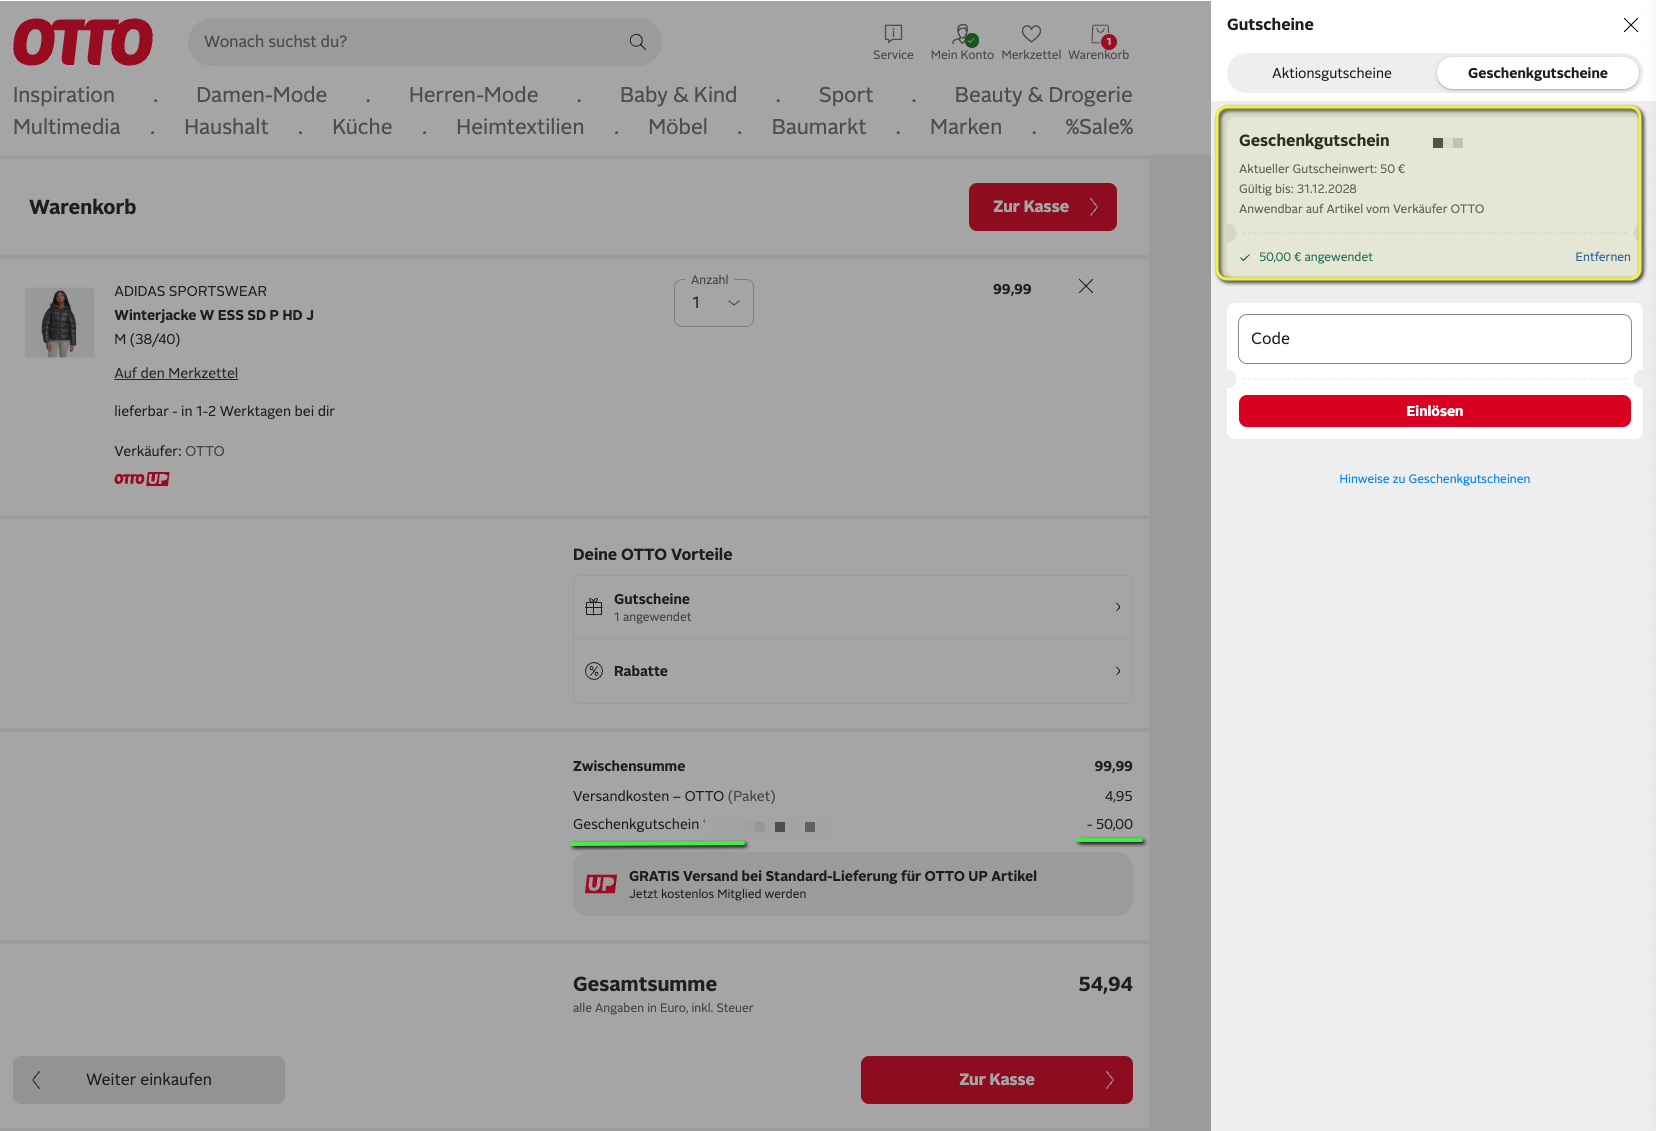
Task: Click Weiter einkaufen button
Action: tap(149, 1080)
